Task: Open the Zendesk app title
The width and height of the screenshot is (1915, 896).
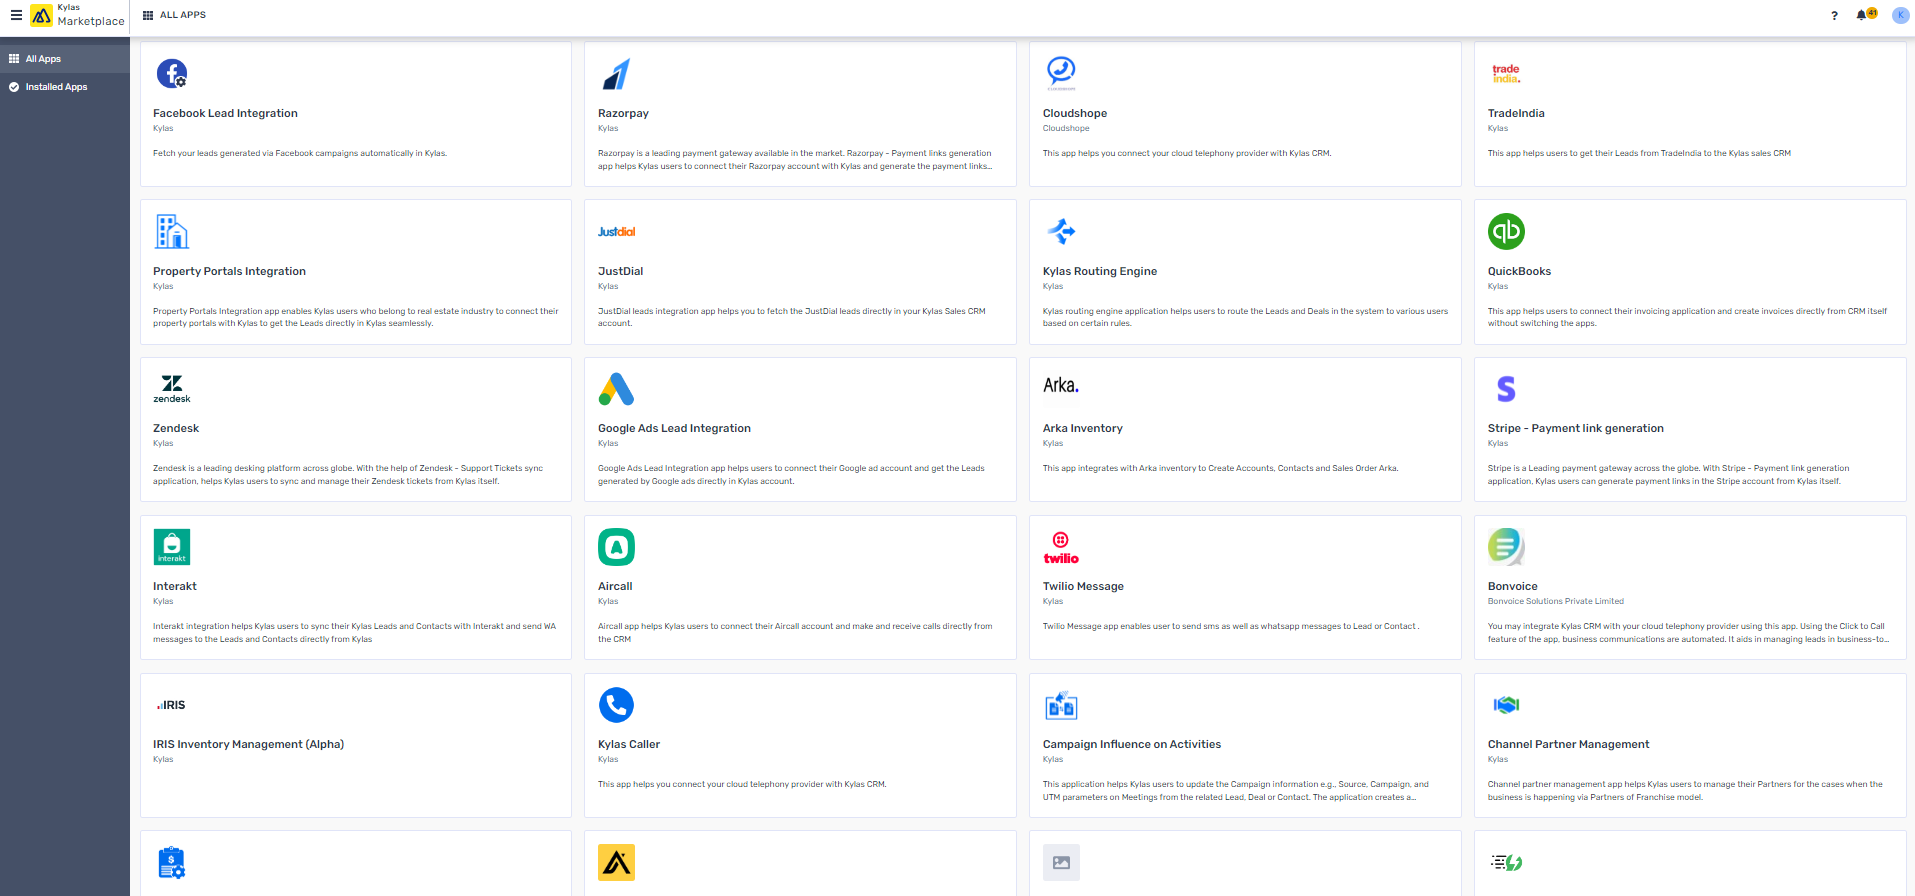Action: pos(176,428)
